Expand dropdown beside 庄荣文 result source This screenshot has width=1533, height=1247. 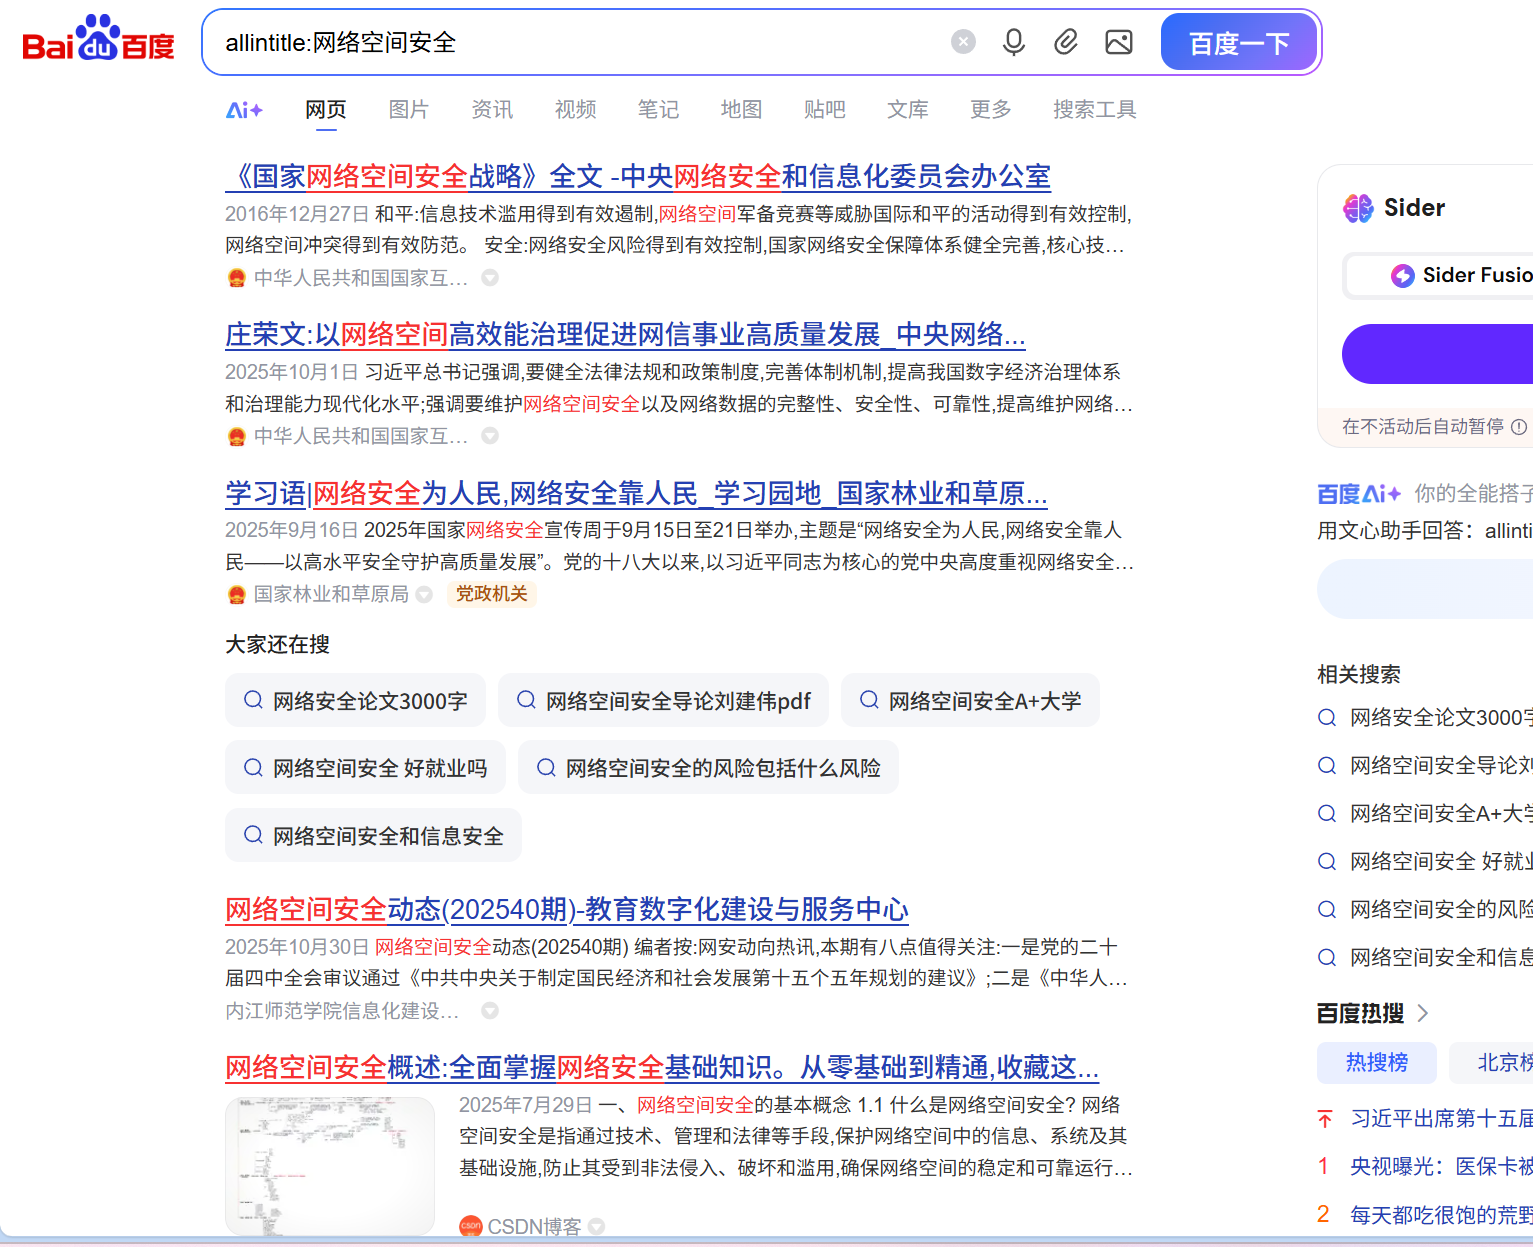[x=490, y=436]
